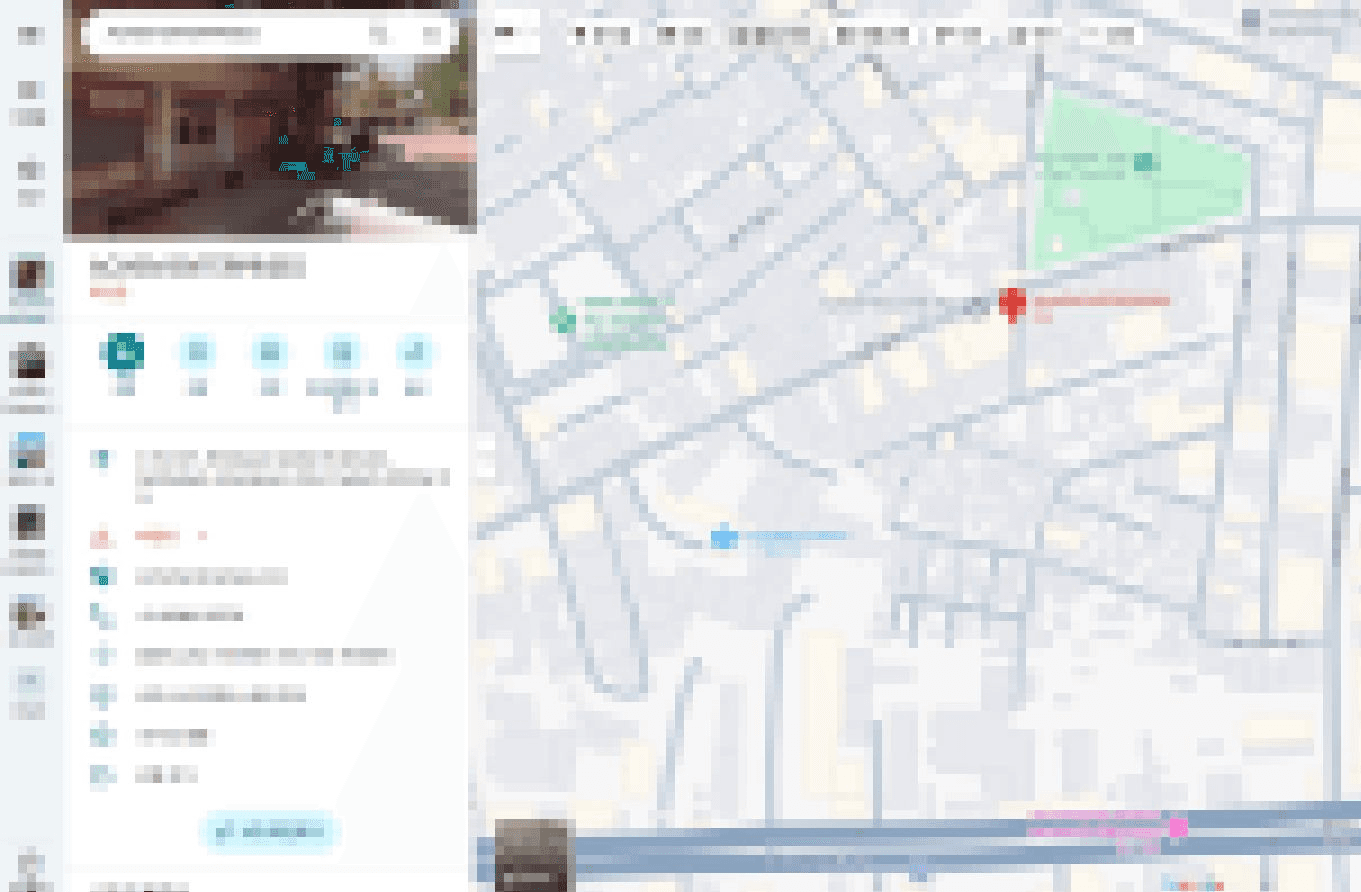Clear the search with the X icon
Image resolution: width=1361 pixels, height=892 pixels.
(431, 34)
